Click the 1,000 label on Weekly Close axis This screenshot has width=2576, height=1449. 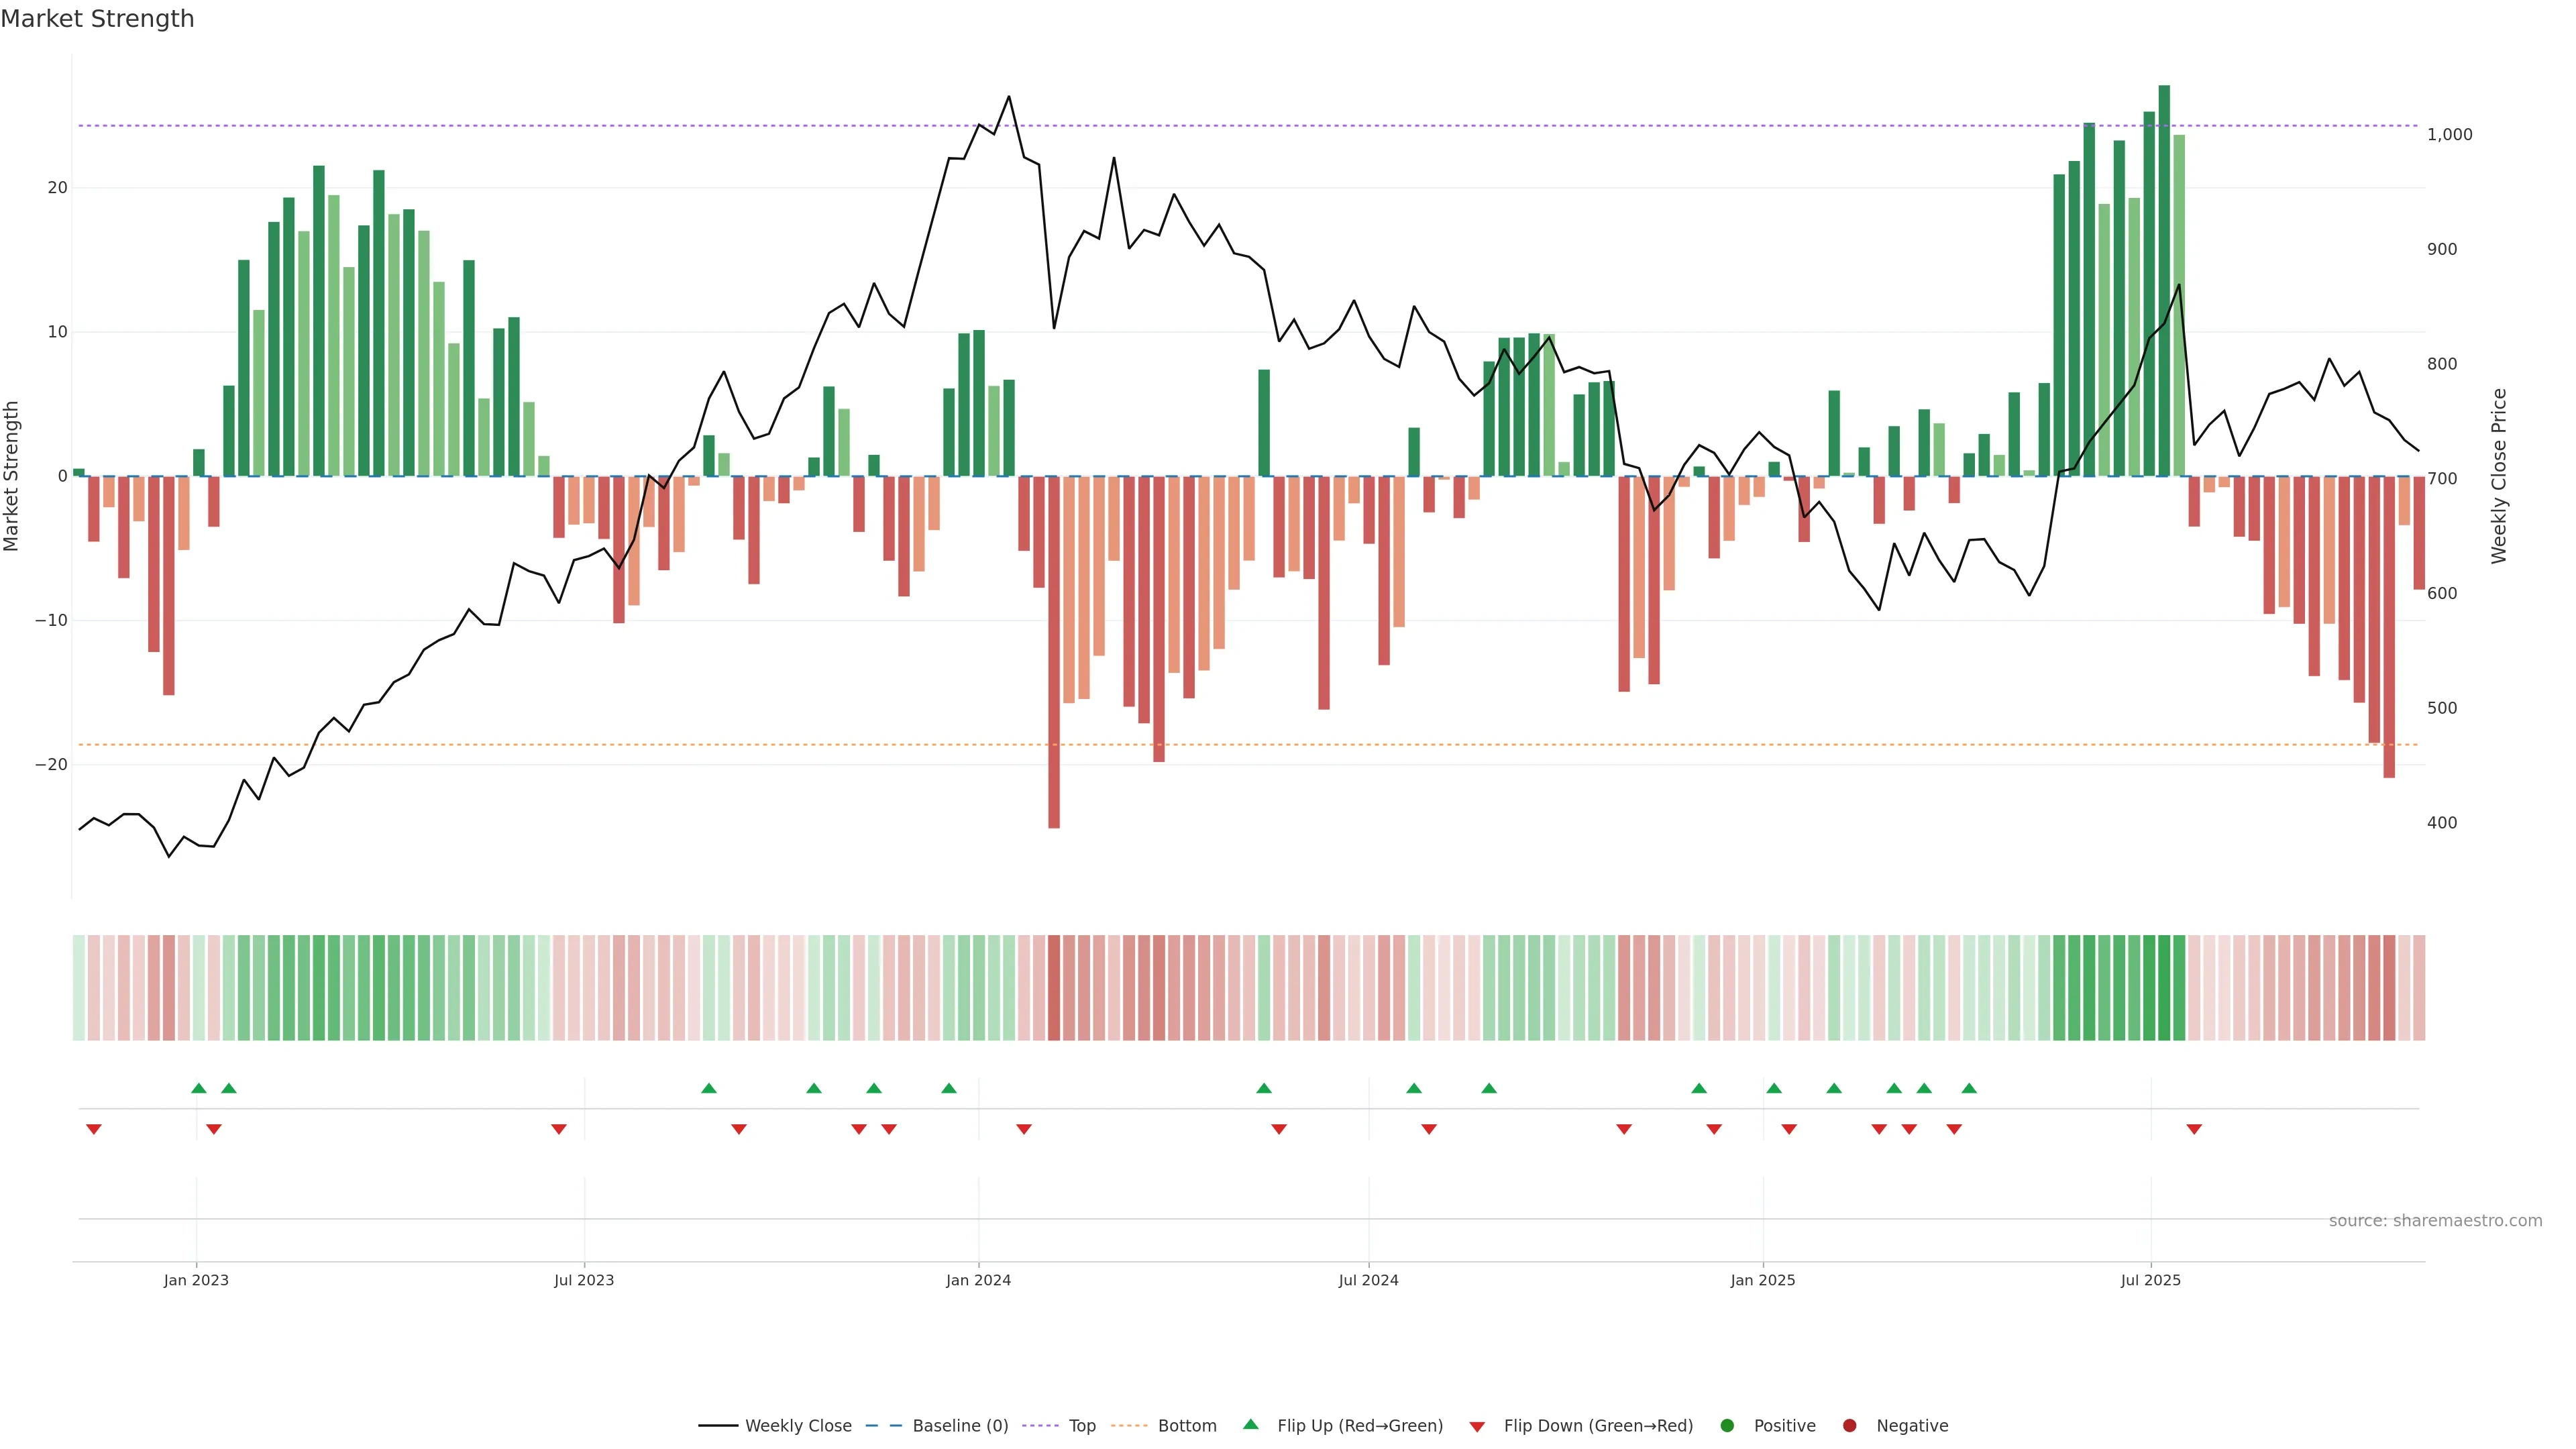2449,134
